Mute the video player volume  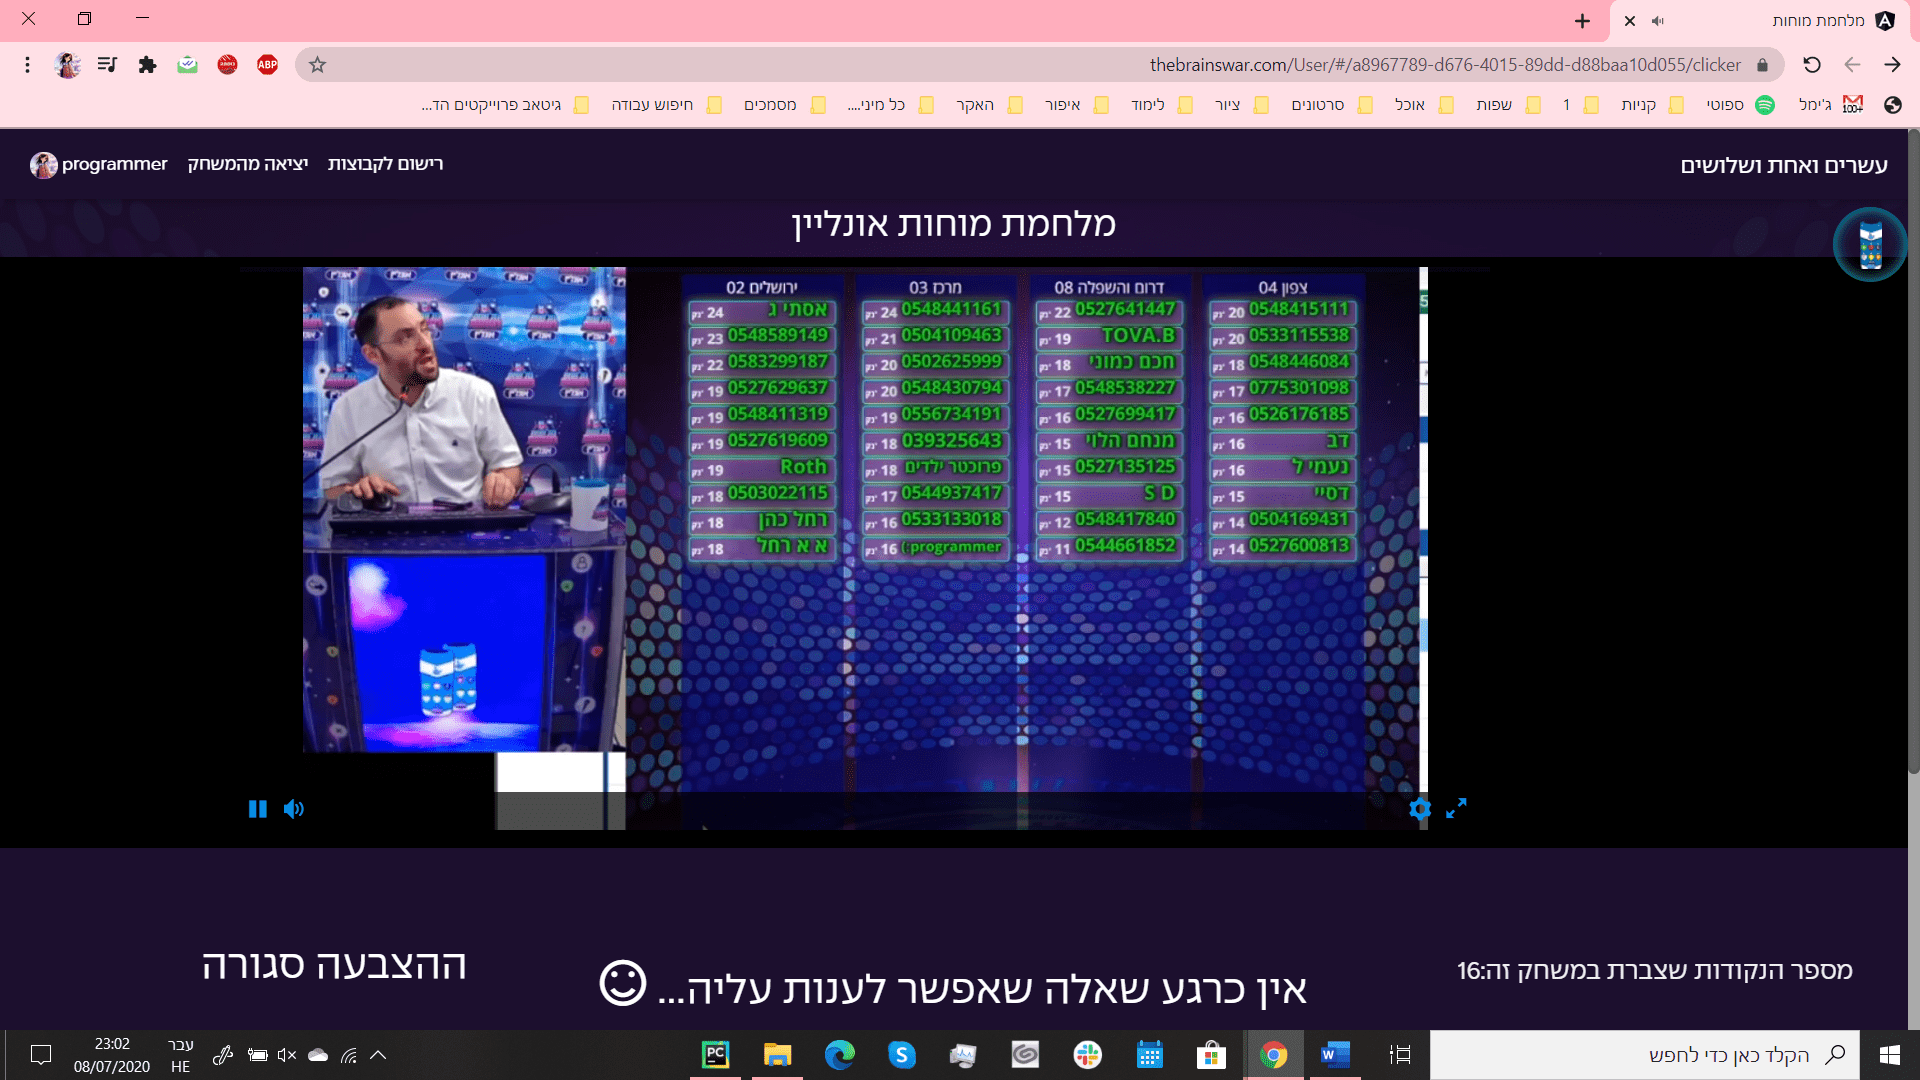pos(293,809)
